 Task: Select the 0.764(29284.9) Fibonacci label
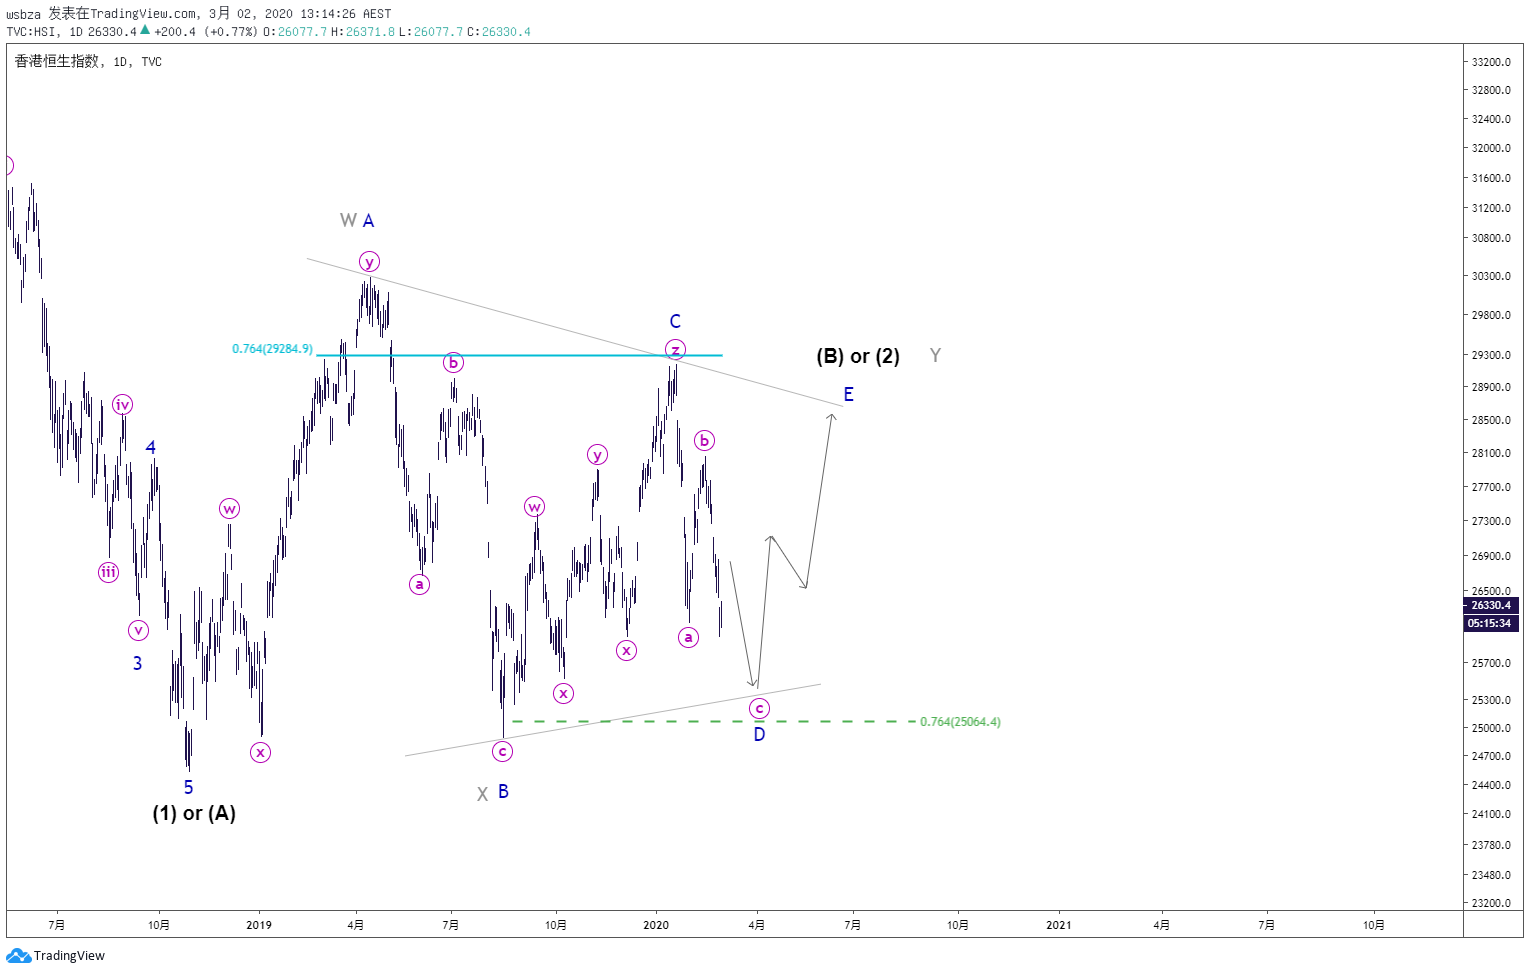[272, 349]
